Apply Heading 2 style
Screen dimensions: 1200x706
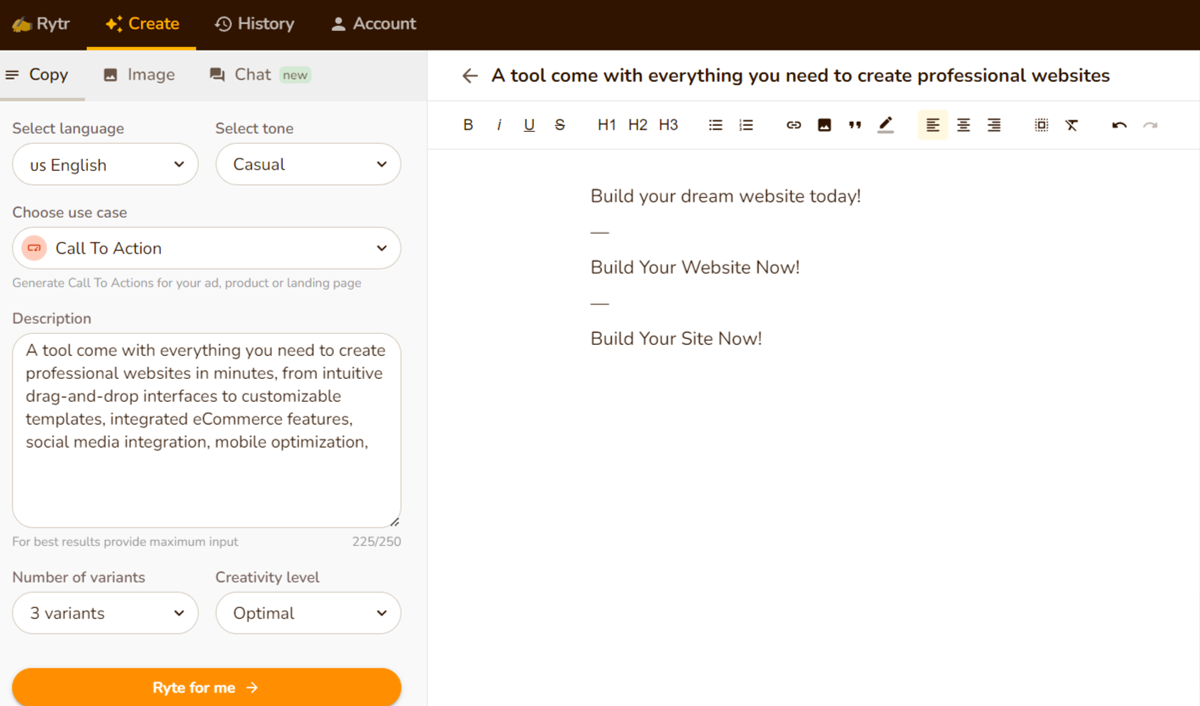tap(638, 125)
